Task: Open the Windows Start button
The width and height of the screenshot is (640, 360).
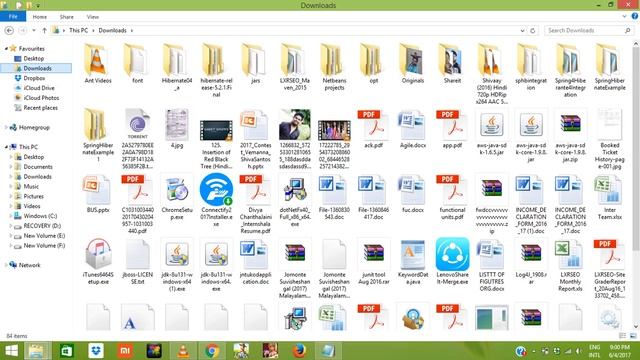Action: pos(11,351)
